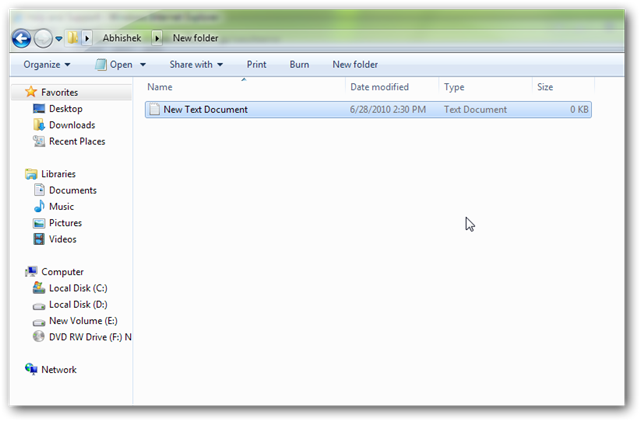Click Burn in the toolbar

tap(299, 65)
